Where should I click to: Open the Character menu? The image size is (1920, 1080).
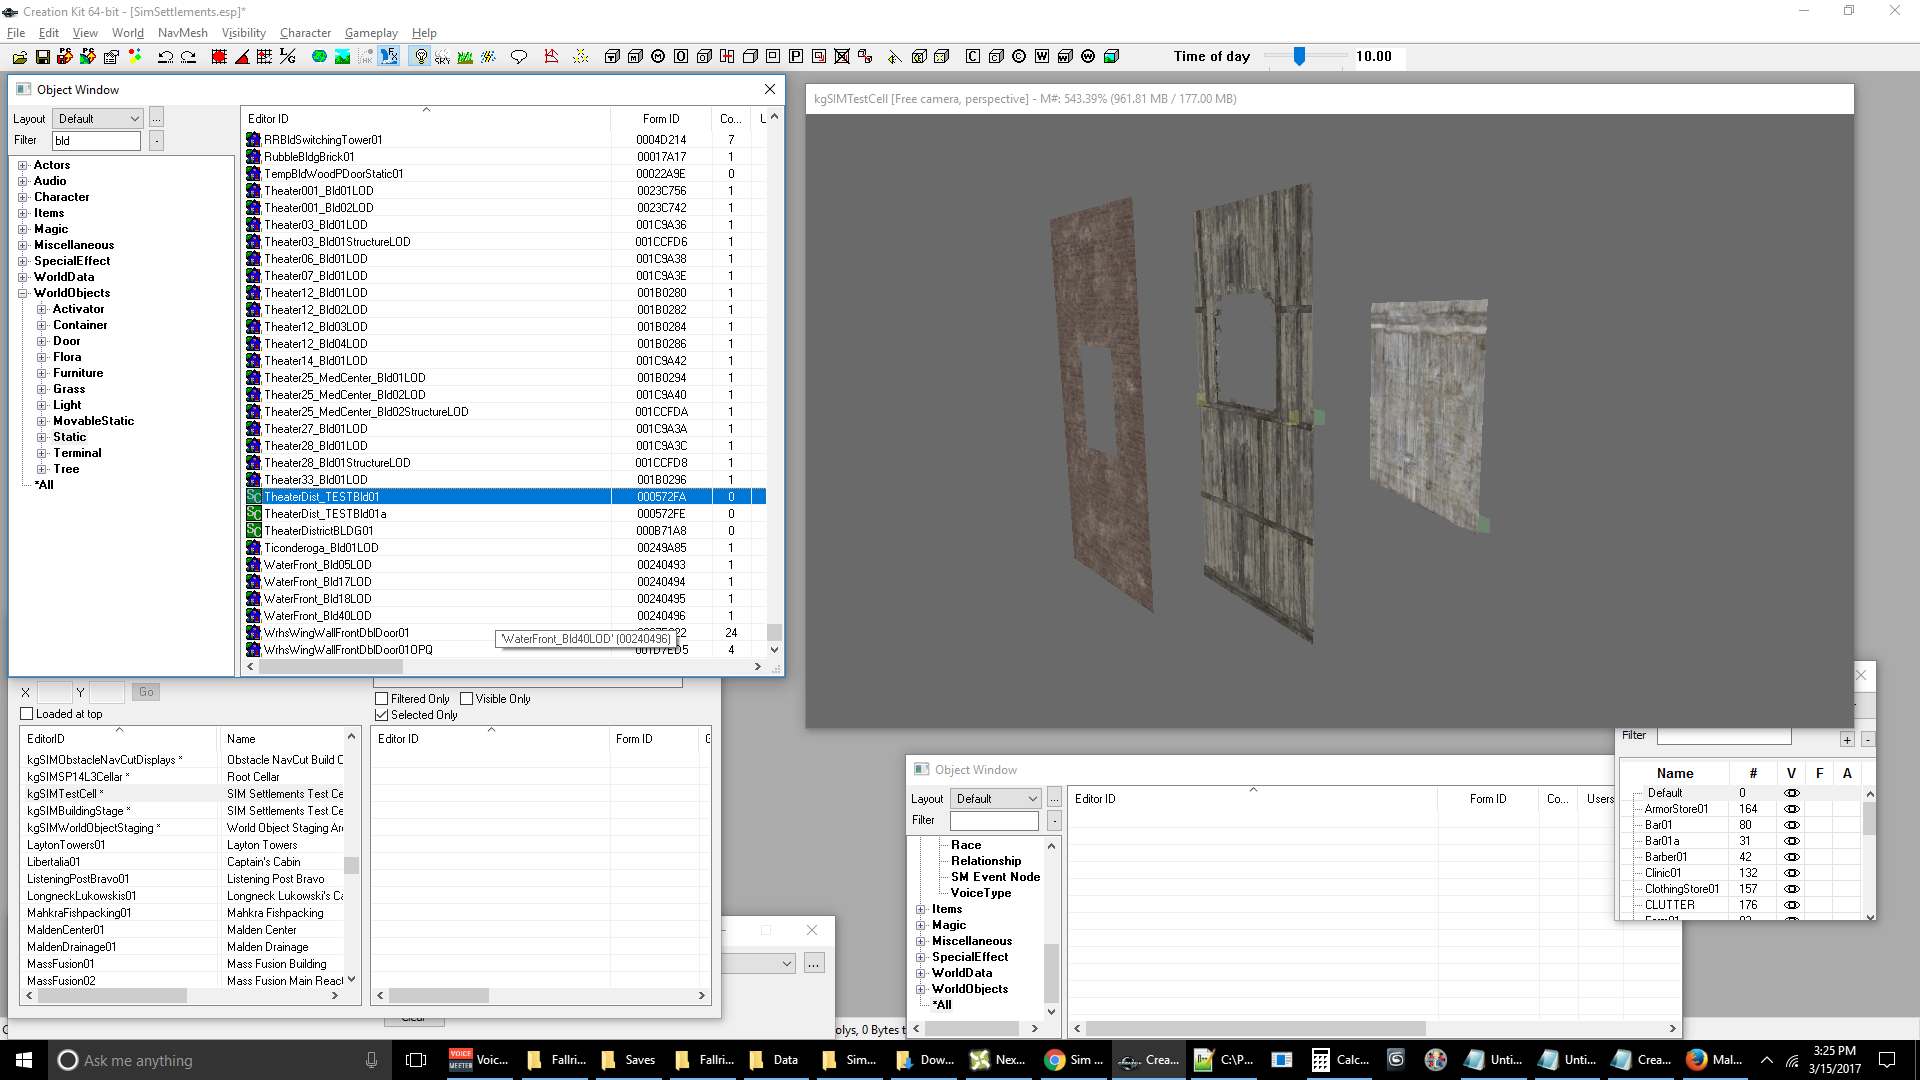tap(305, 33)
